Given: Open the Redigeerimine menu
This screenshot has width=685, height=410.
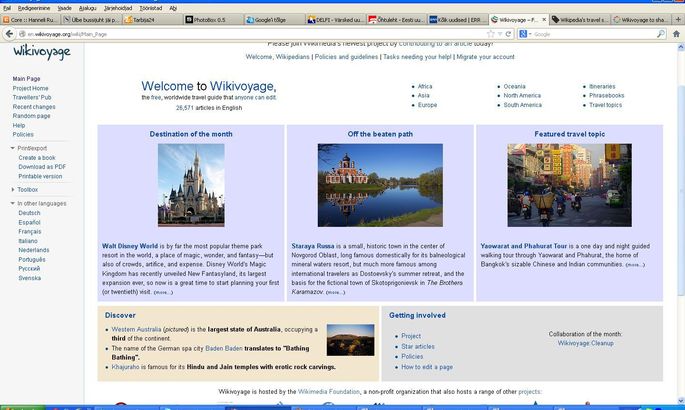Looking at the screenshot, I should coord(34,8).
